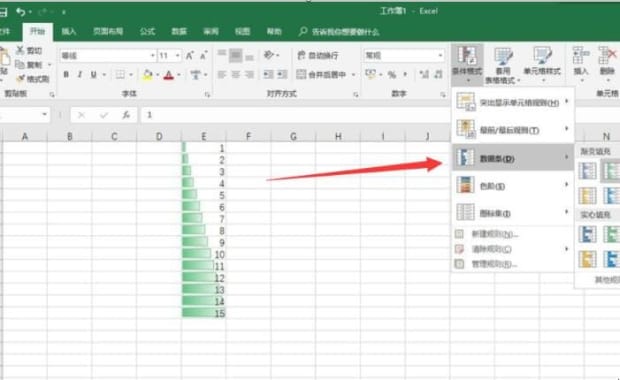Toggle Italic formatting
This screenshot has height=380, width=620.
(80, 74)
